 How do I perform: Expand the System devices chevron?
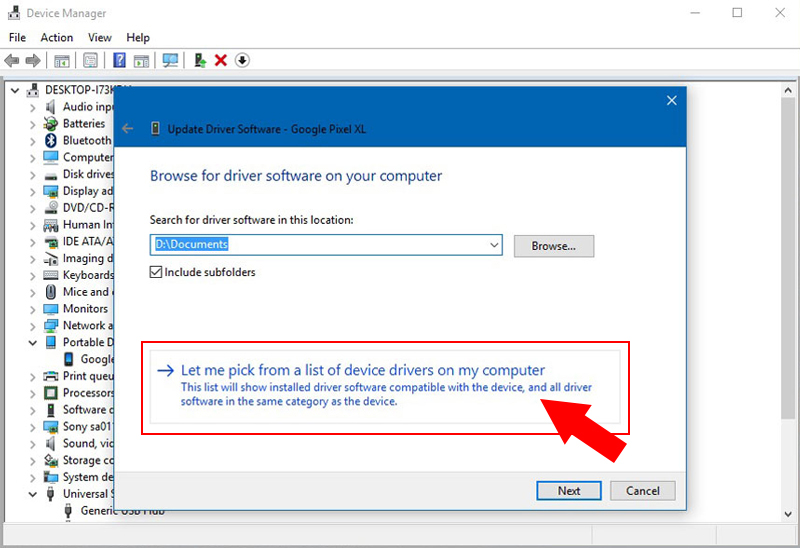33,478
